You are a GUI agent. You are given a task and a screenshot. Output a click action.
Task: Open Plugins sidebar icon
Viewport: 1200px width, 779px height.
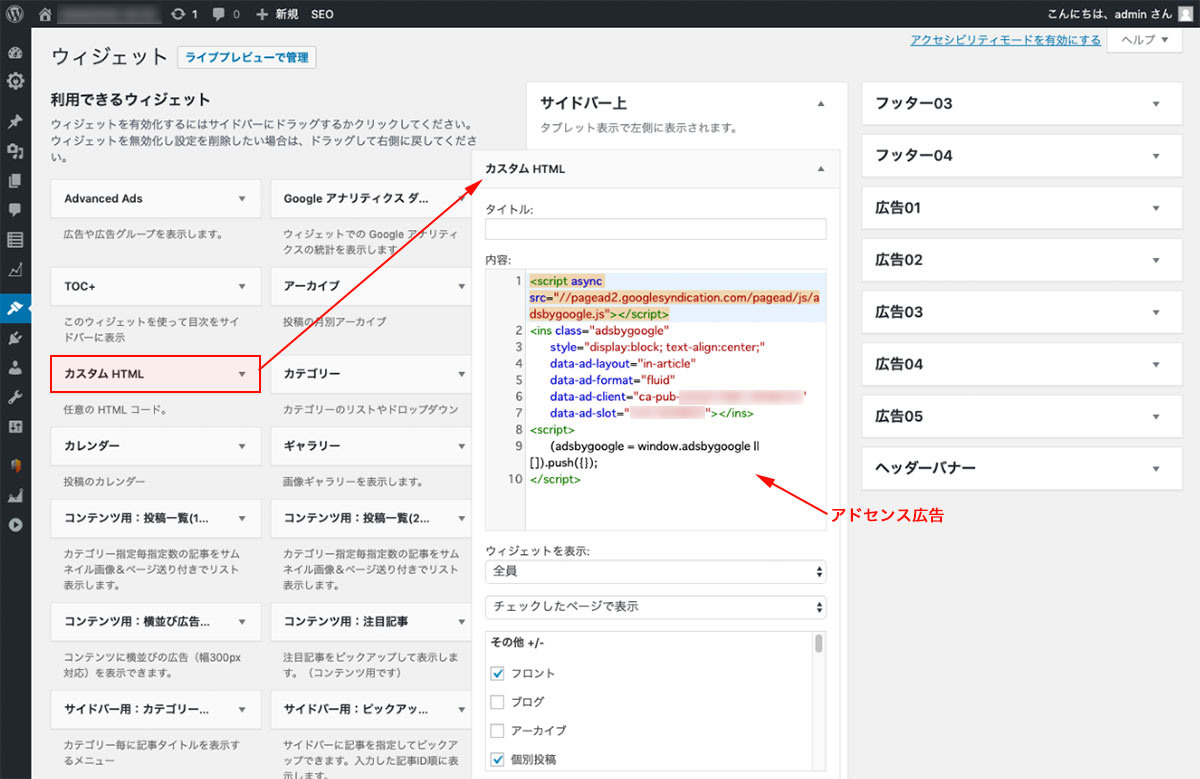(x=15, y=338)
